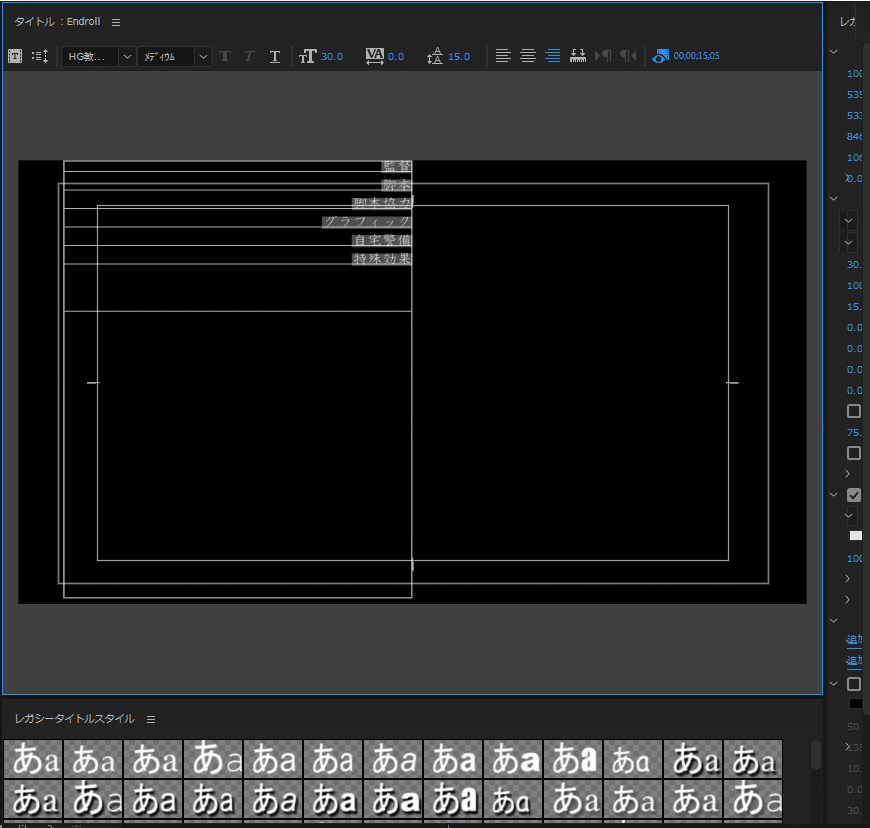This screenshot has width=870, height=828.
Task: Click the white fill color swatch
Action: click(855, 536)
